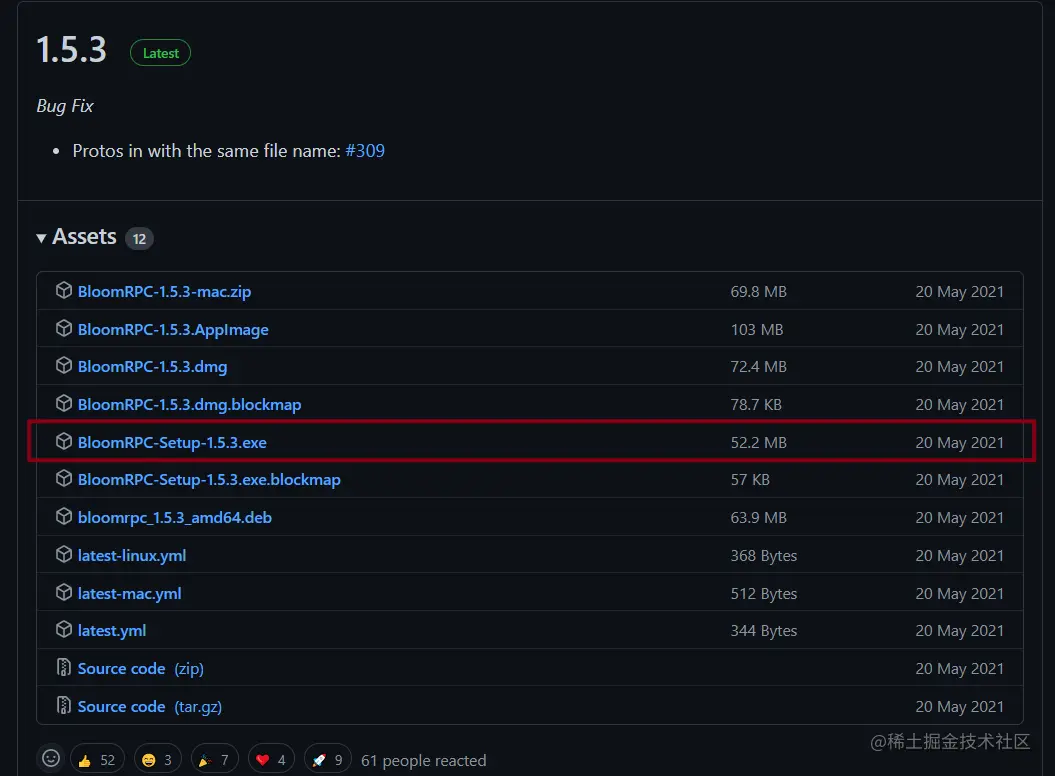Click package icon beside latest-linux.yml
The height and width of the screenshot is (776, 1055).
[64, 555]
